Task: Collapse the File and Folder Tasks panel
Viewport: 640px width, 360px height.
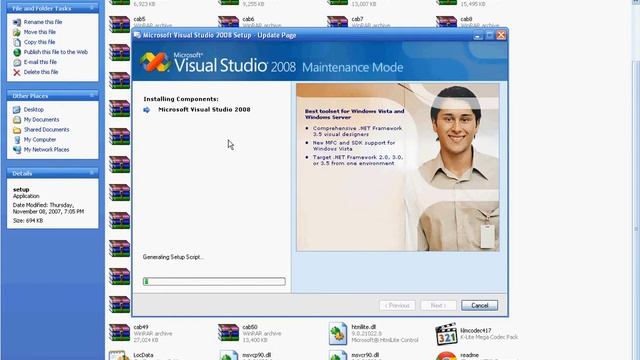Action: pos(92,8)
